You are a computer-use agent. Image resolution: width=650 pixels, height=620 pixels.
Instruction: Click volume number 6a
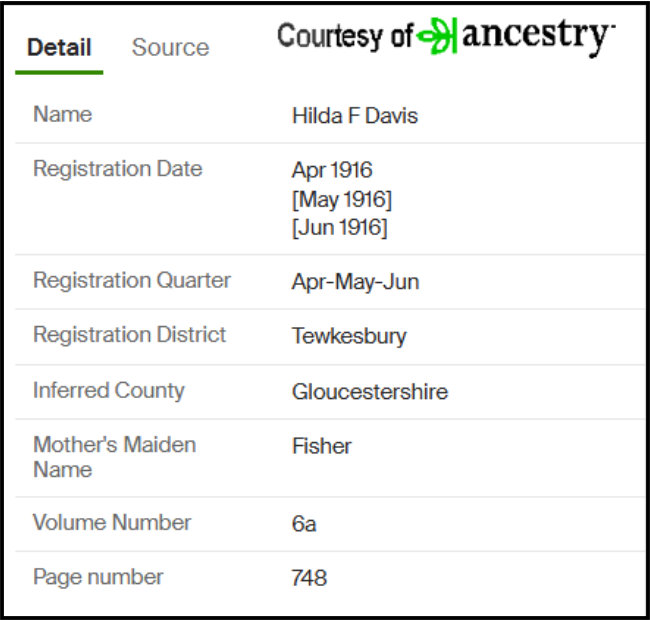coord(304,524)
